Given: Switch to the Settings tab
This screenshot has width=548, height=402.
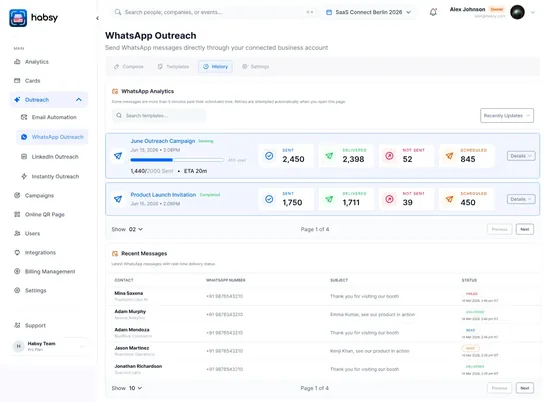Looking at the screenshot, I should 255,66.
